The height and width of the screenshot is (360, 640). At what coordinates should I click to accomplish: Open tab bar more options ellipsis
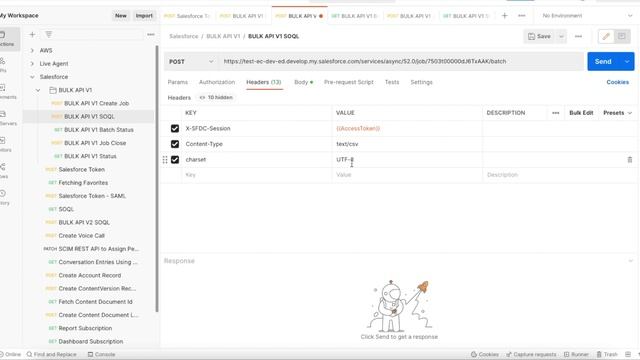(522, 16)
